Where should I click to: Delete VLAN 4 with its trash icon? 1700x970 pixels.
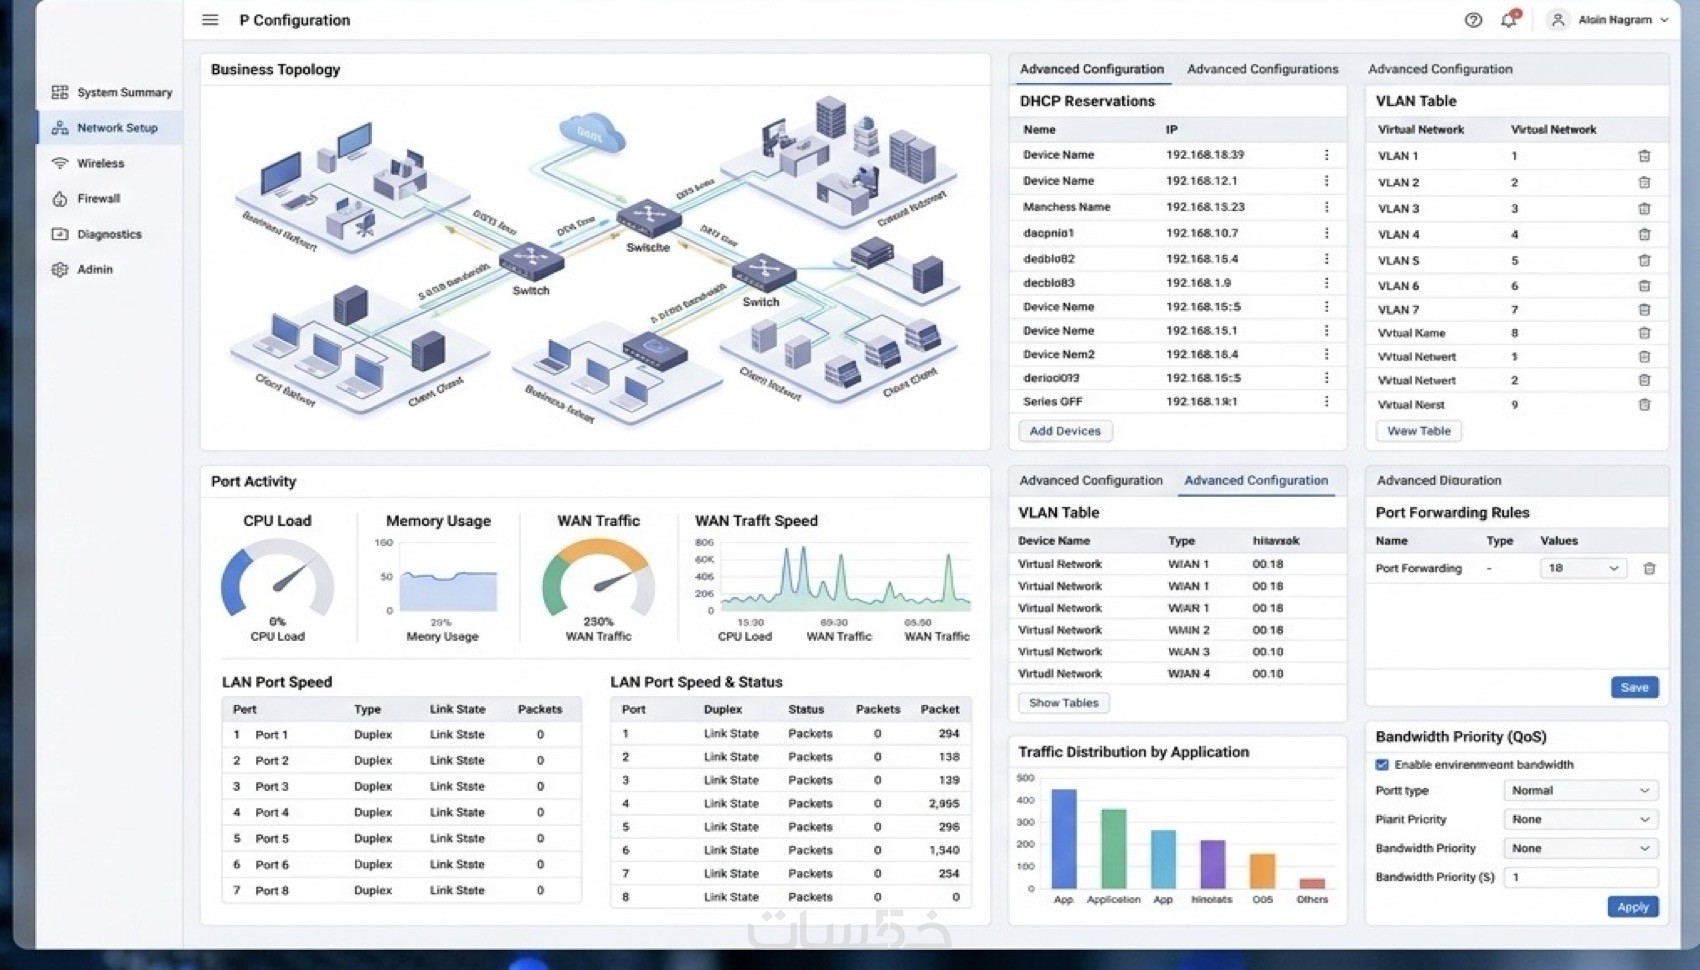(x=1644, y=235)
